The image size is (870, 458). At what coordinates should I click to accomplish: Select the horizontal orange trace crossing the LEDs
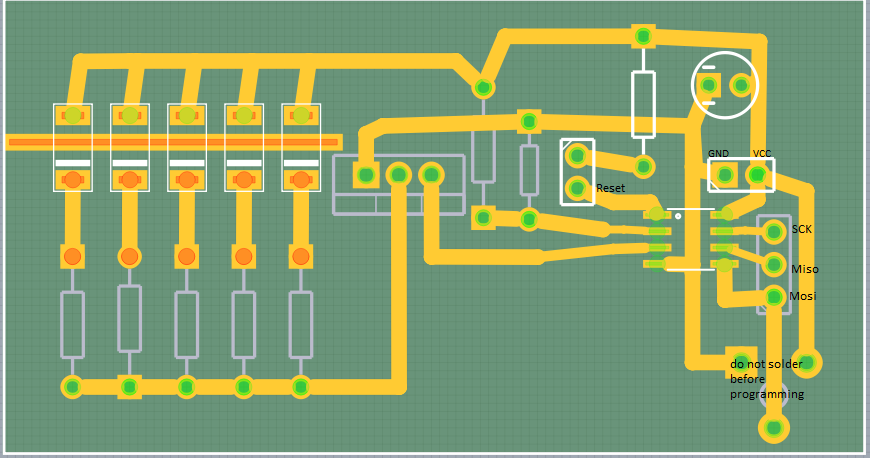pos(174,142)
